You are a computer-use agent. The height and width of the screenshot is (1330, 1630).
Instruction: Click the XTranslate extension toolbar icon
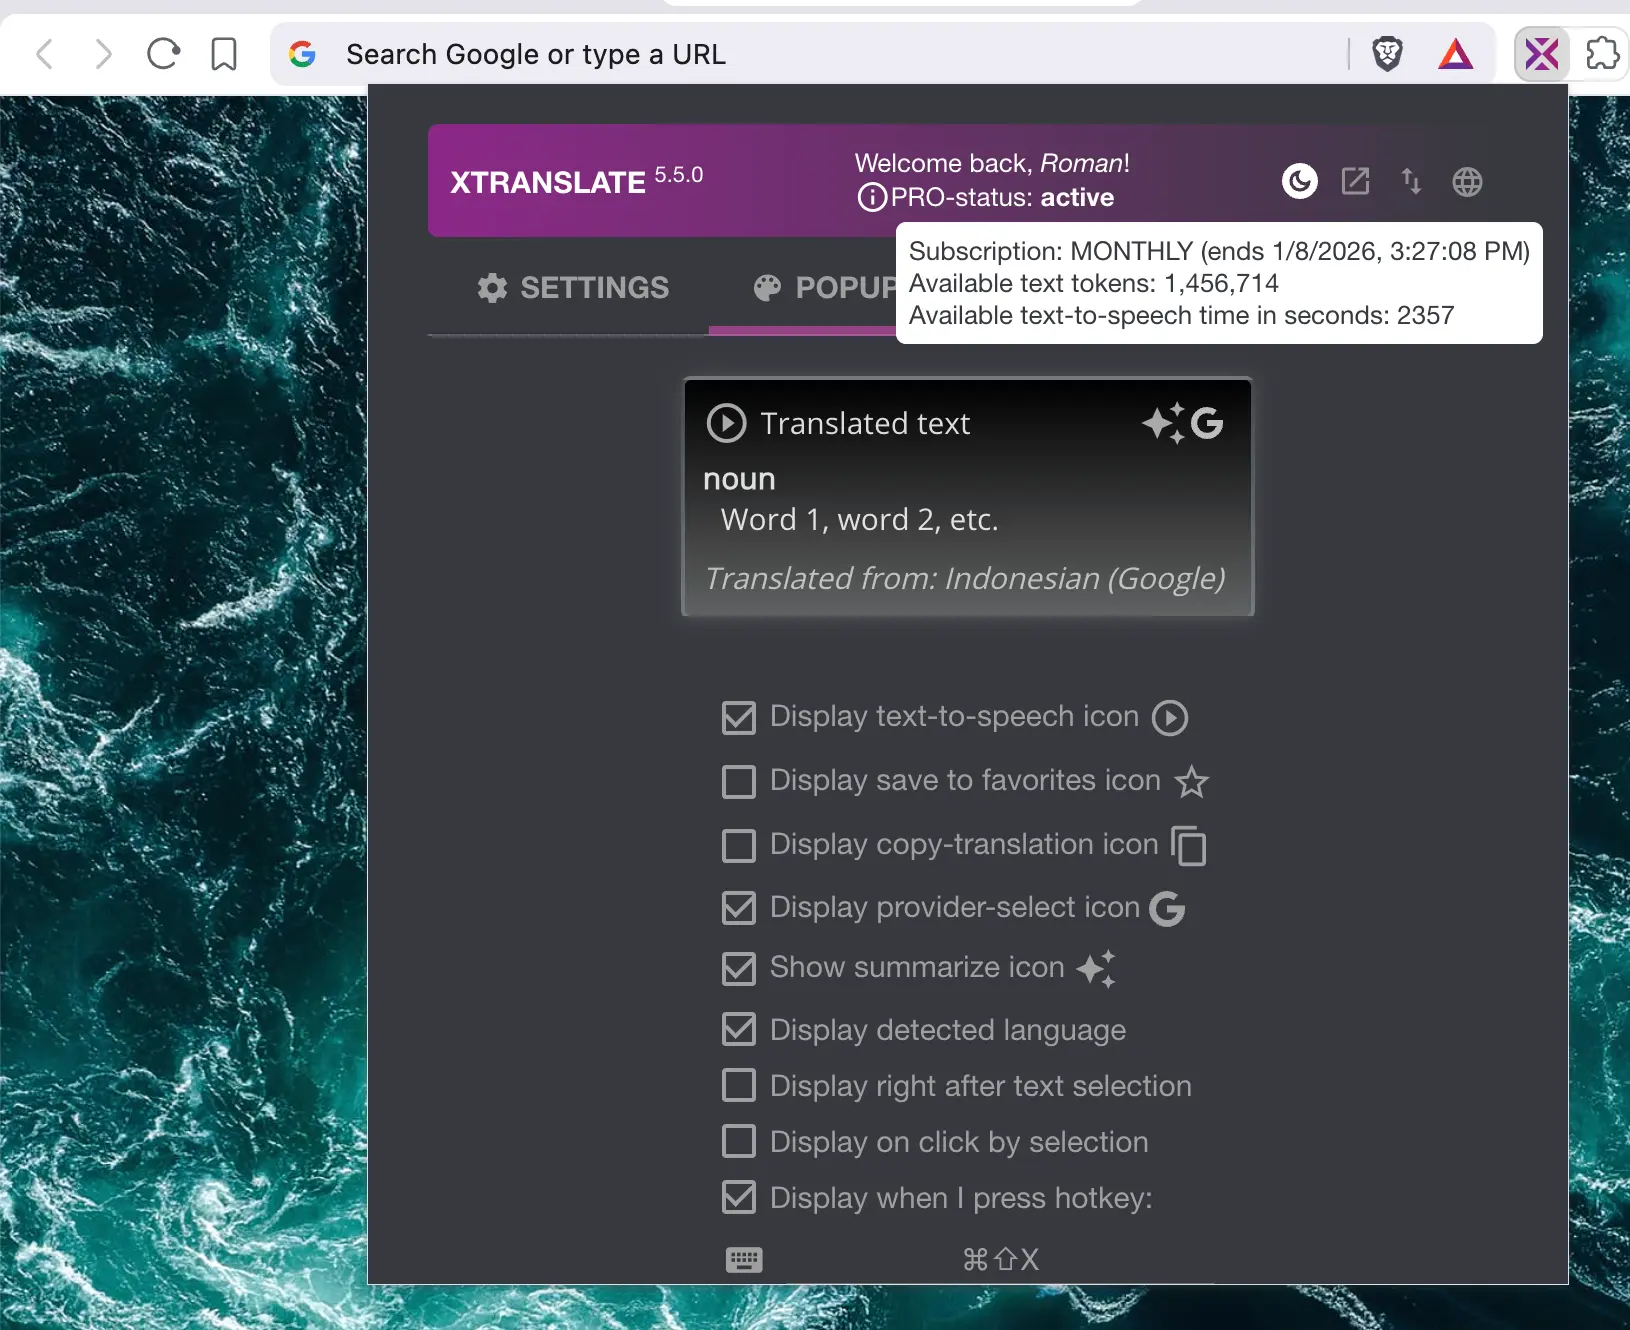pos(1541,54)
